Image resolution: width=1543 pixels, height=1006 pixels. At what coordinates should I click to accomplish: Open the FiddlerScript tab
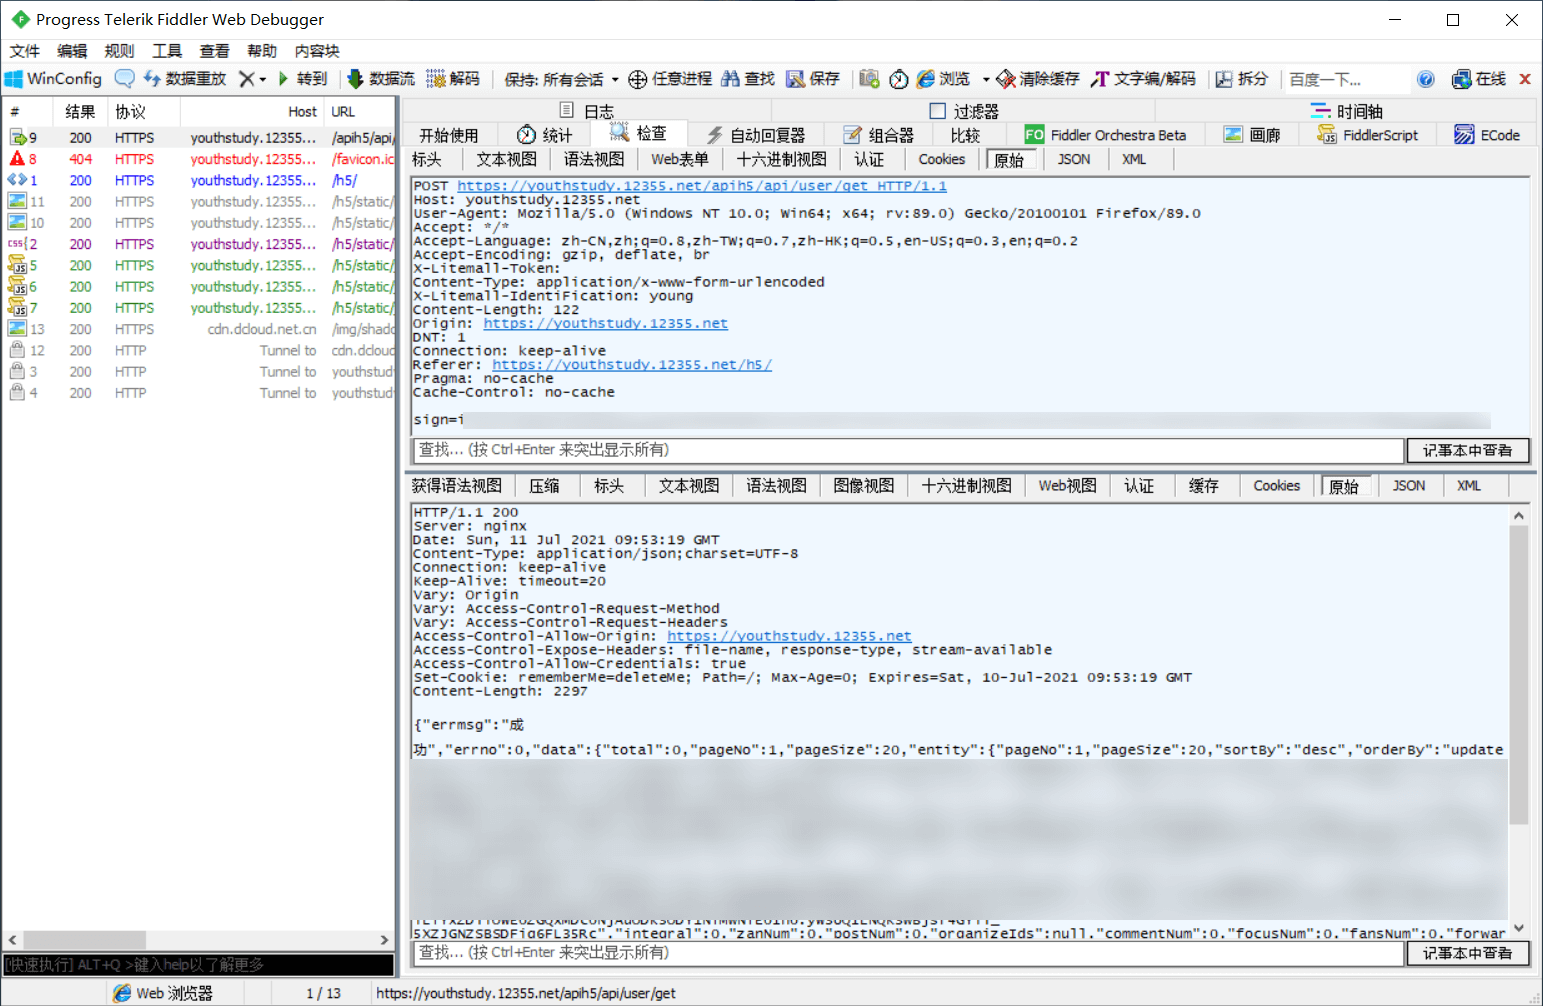1368,135
